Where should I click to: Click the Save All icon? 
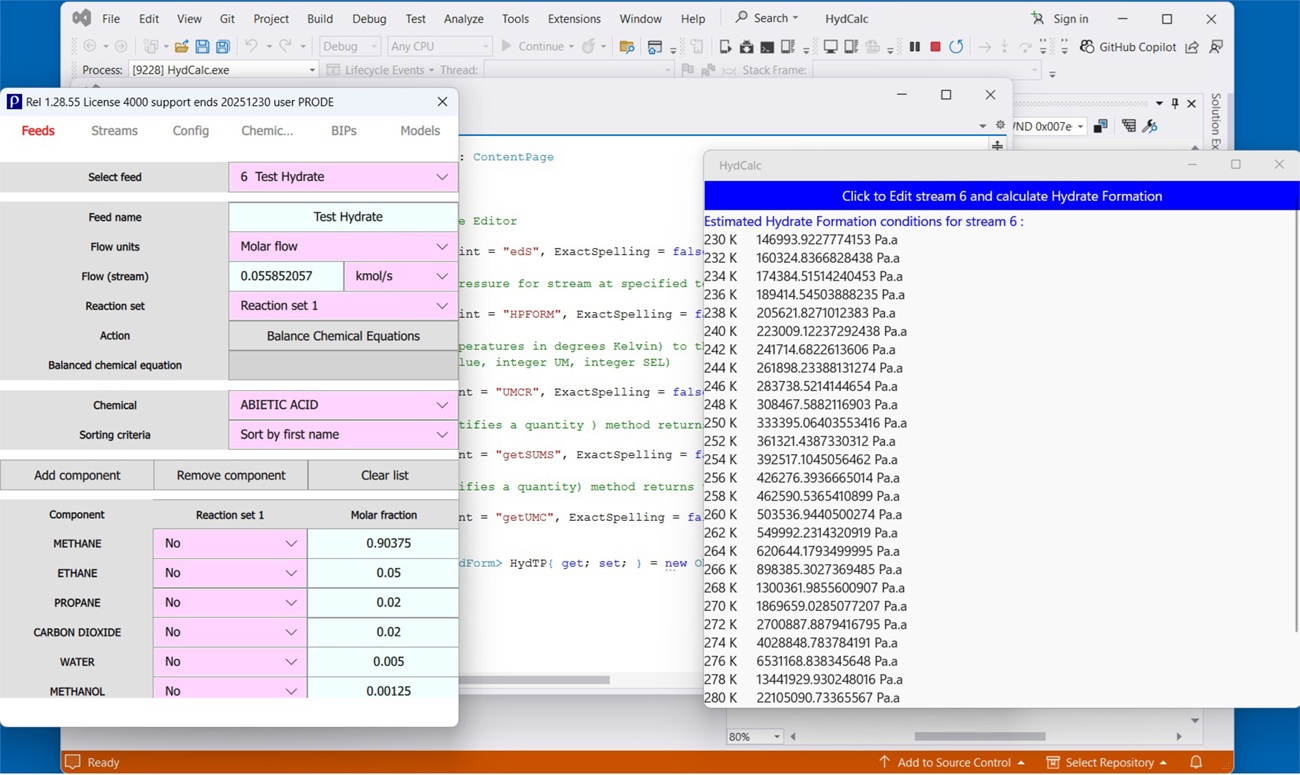pos(223,47)
